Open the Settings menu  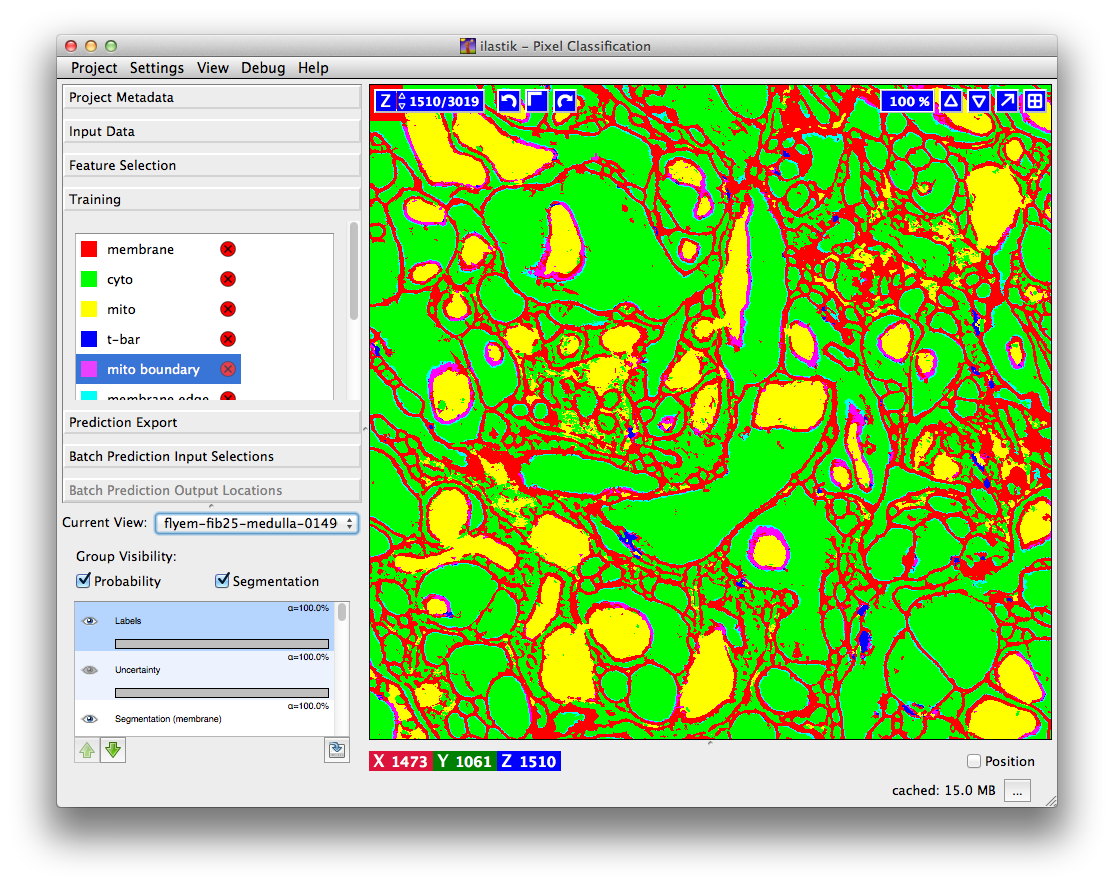pyautogui.click(x=157, y=68)
